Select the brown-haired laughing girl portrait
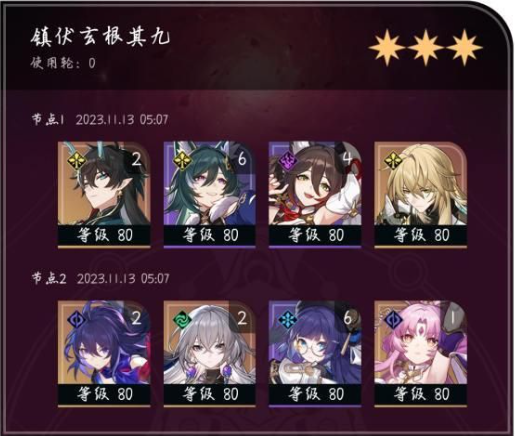This screenshot has width=515, height=436. 315,195
